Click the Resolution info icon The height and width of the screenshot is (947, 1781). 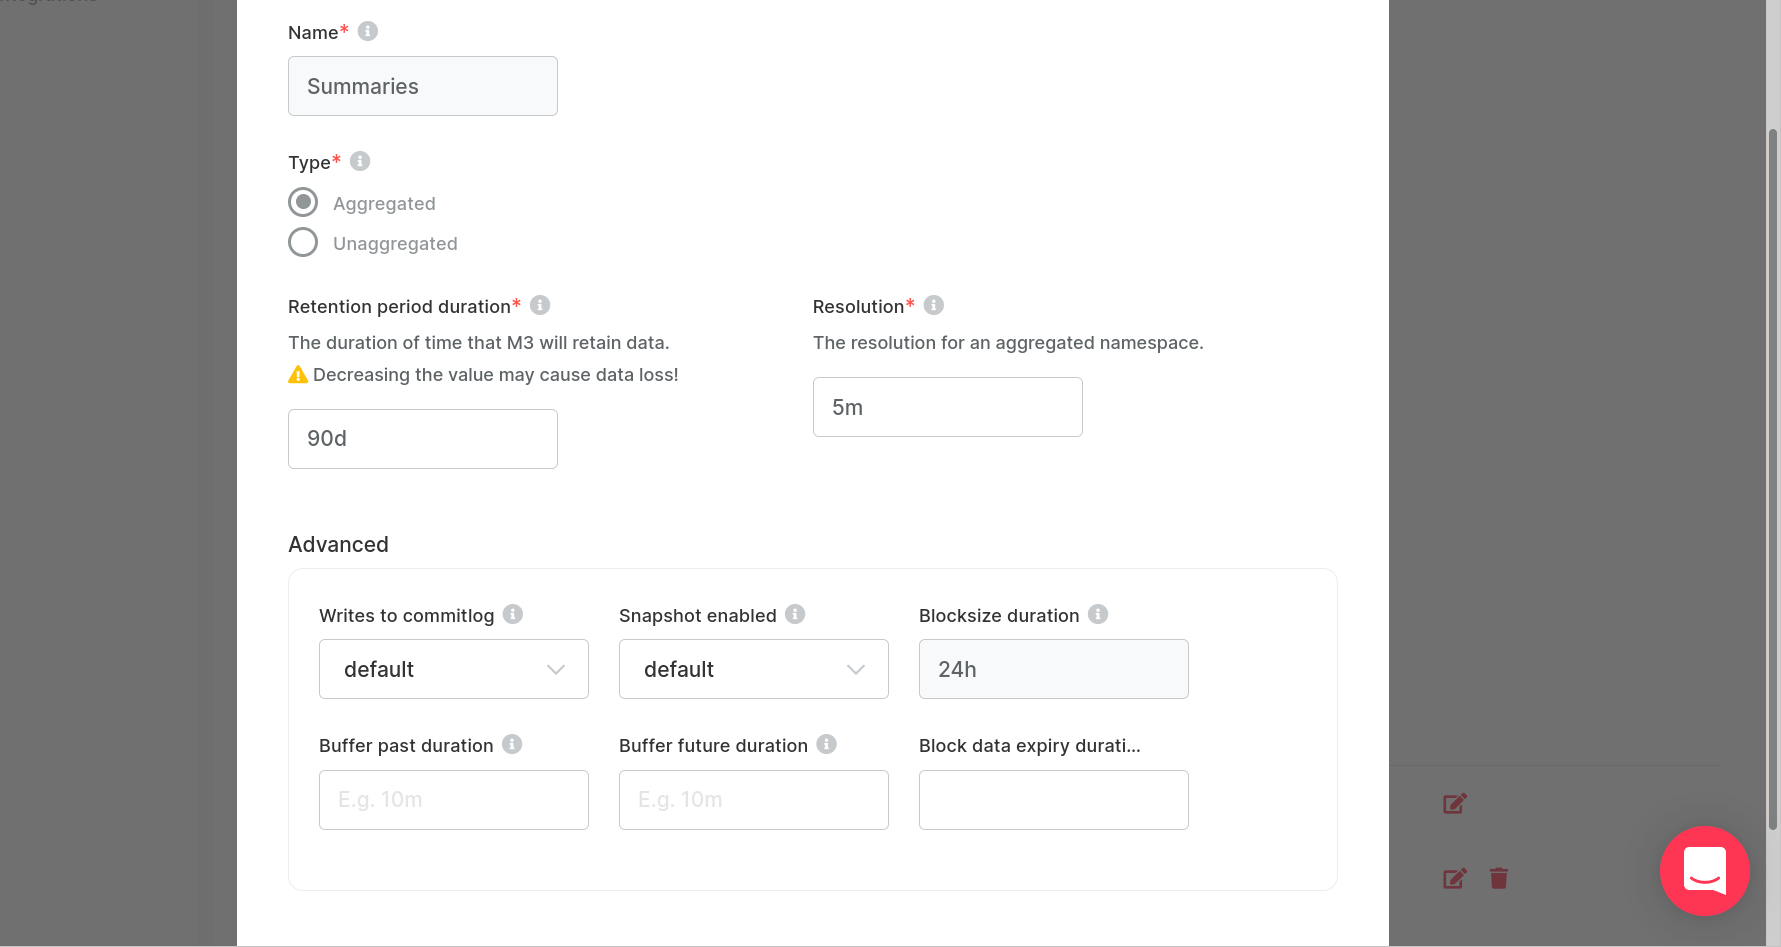coord(933,305)
